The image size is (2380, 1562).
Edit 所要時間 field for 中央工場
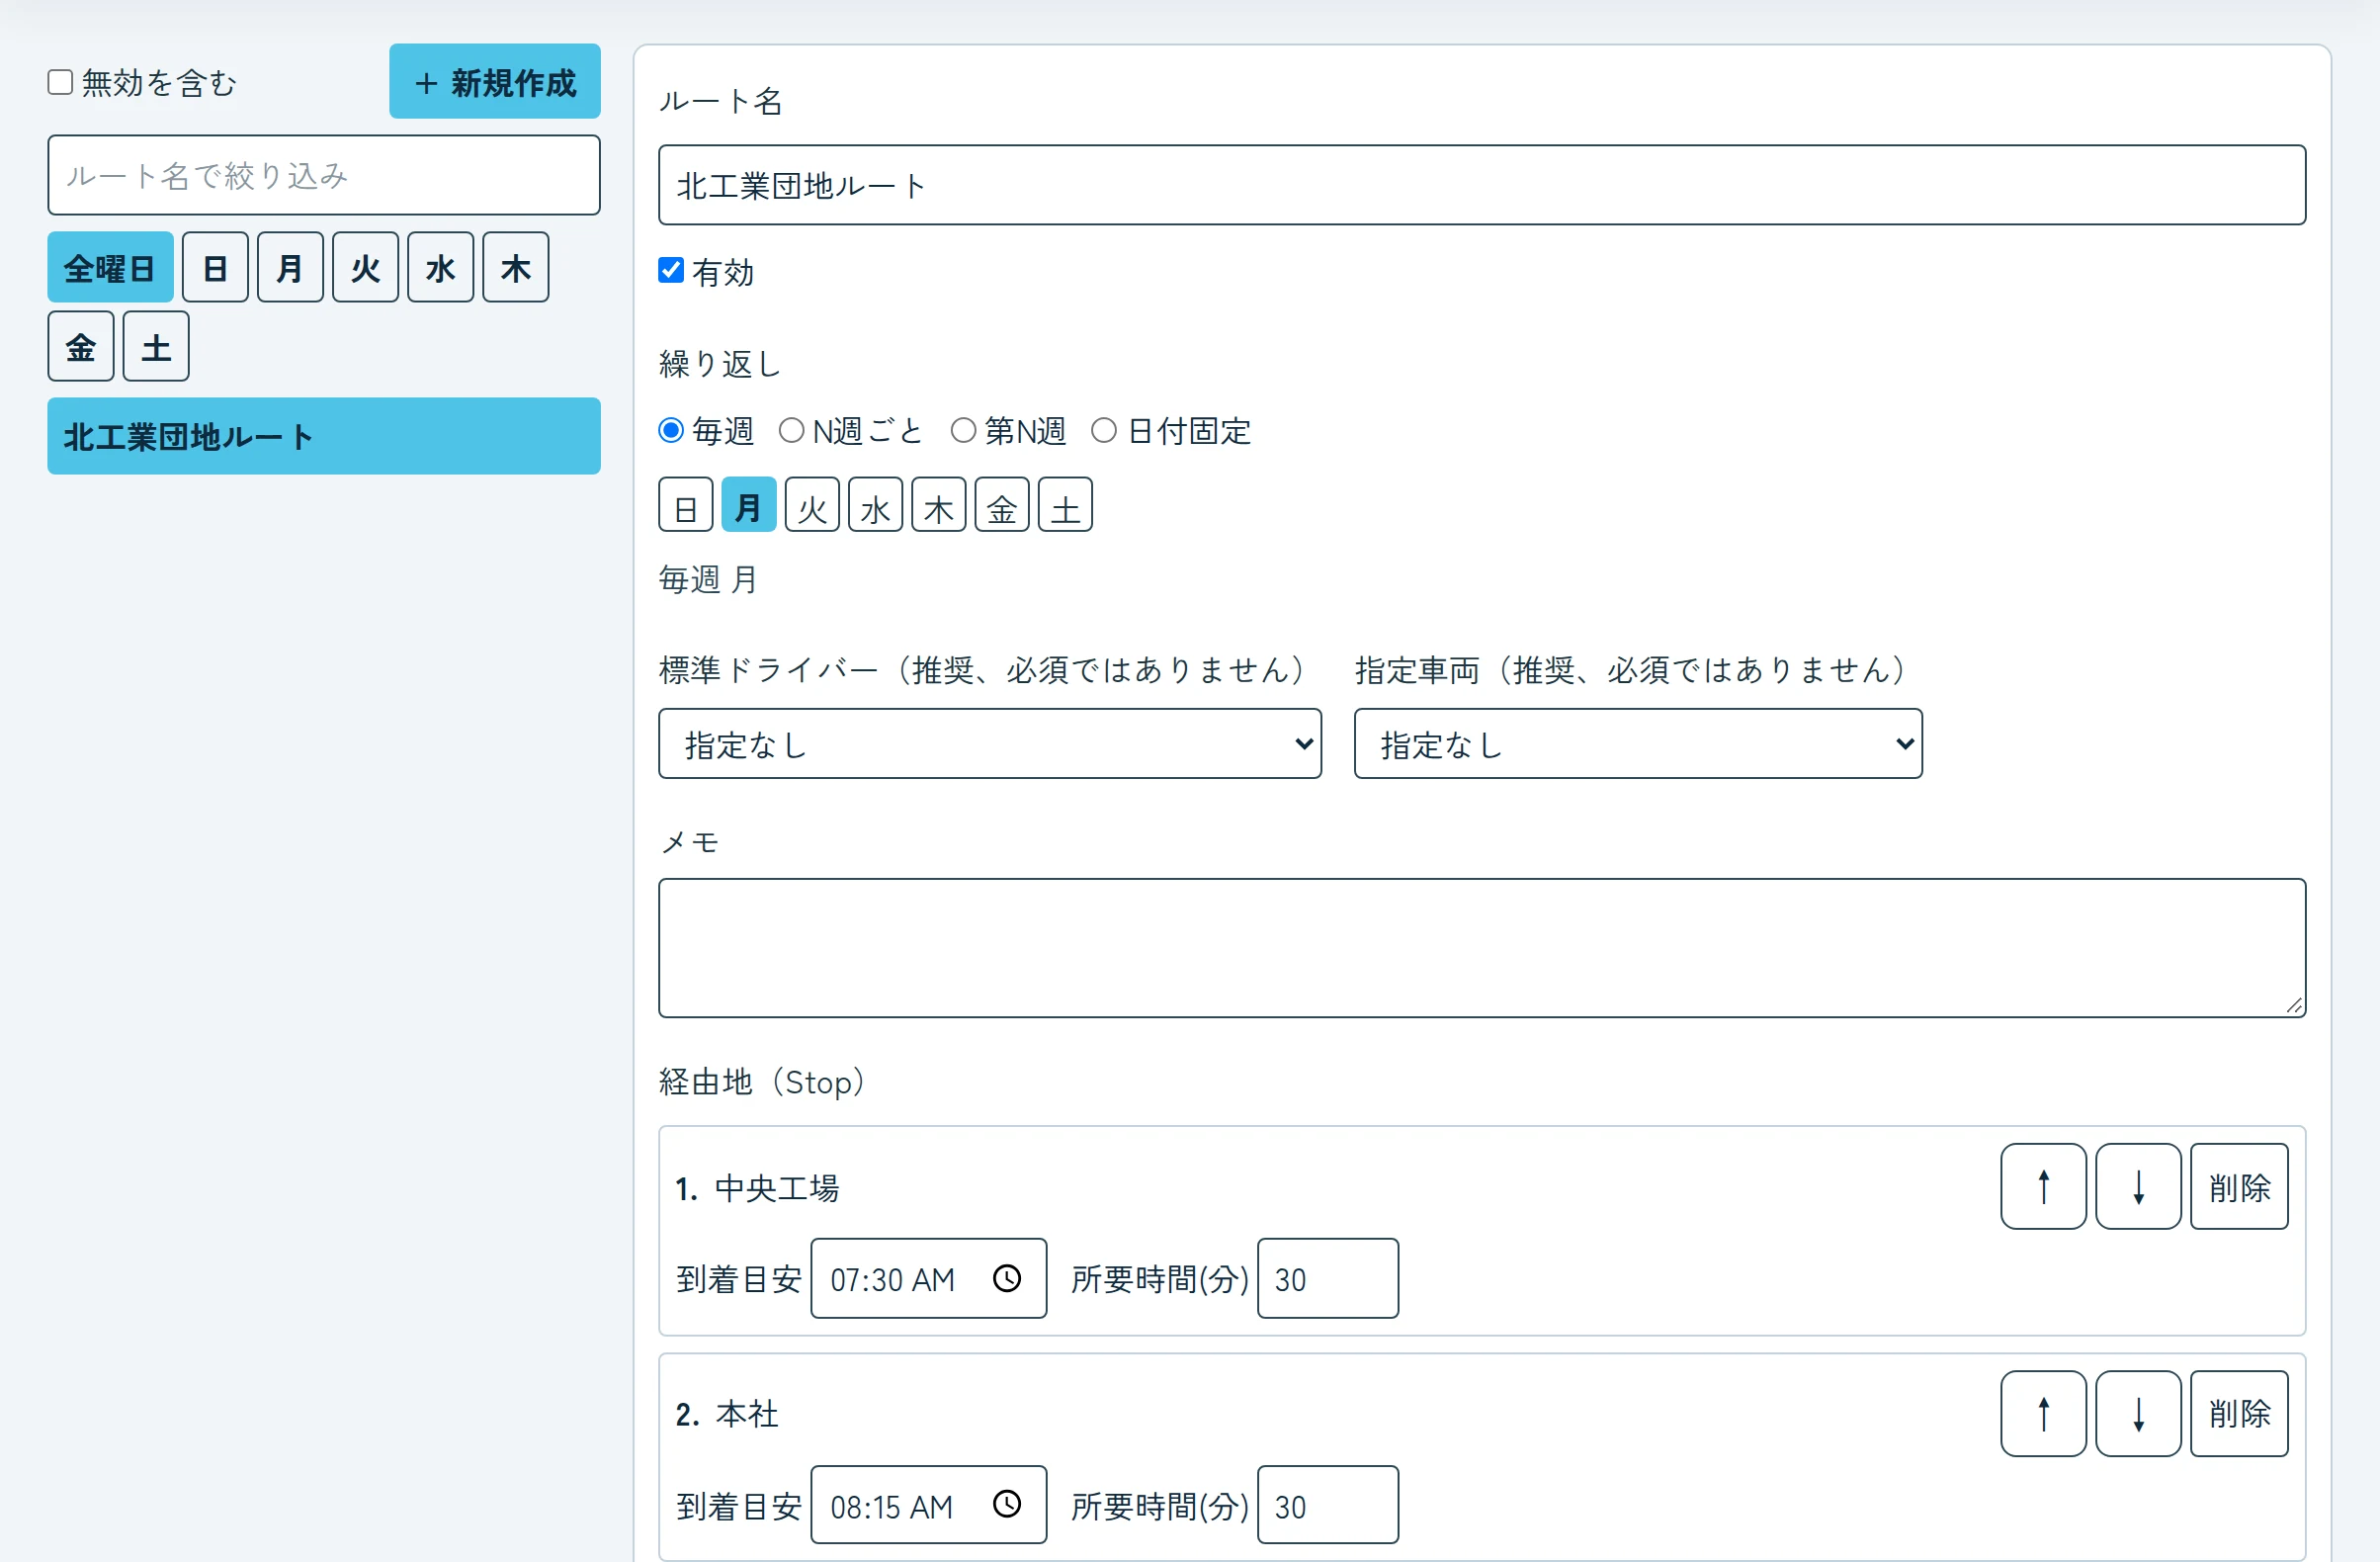pos(1328,1278)
